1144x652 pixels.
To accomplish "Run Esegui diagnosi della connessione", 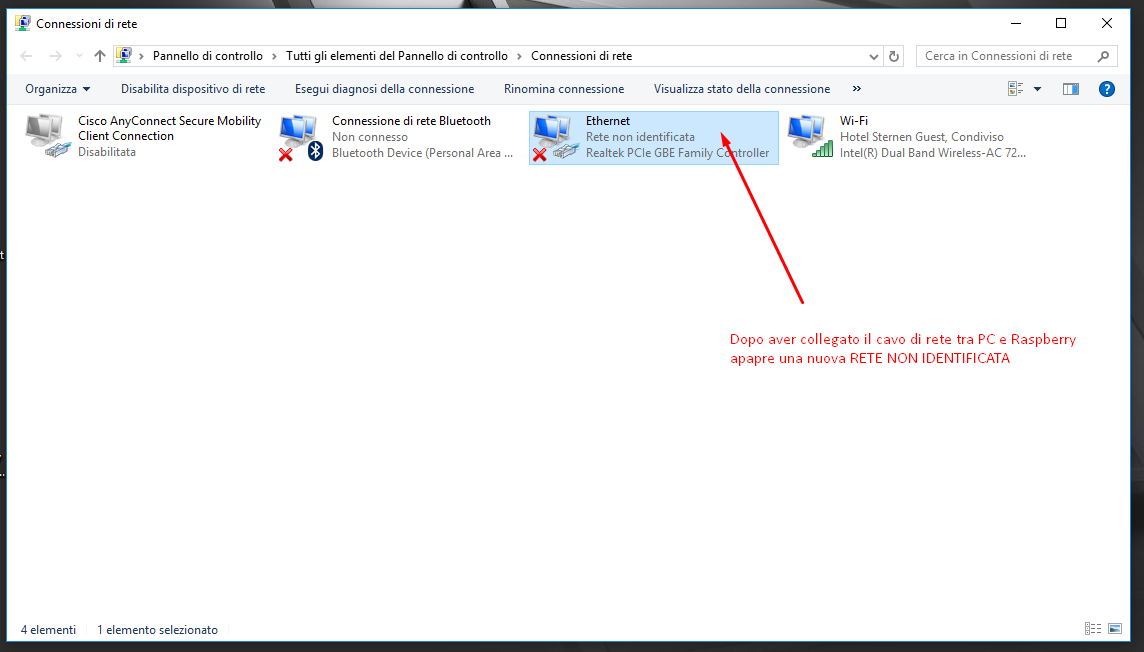I will 384,89.
